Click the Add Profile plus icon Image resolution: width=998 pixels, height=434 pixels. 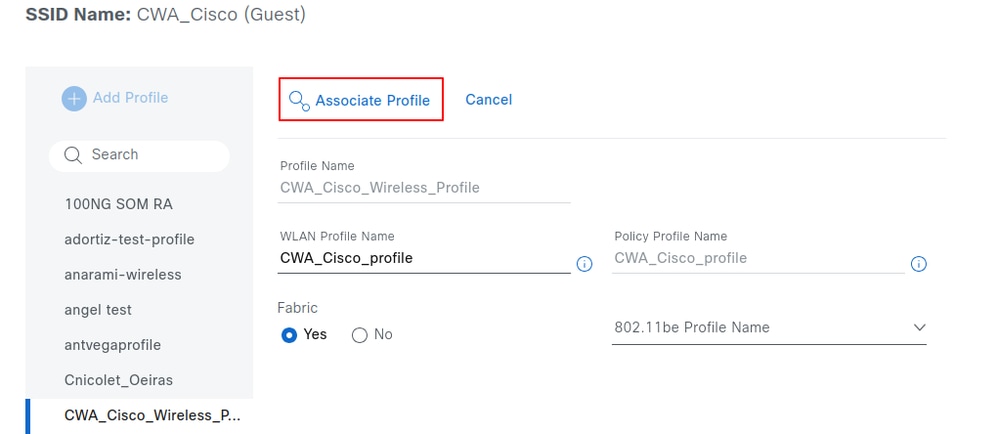[x=74, y=98]
